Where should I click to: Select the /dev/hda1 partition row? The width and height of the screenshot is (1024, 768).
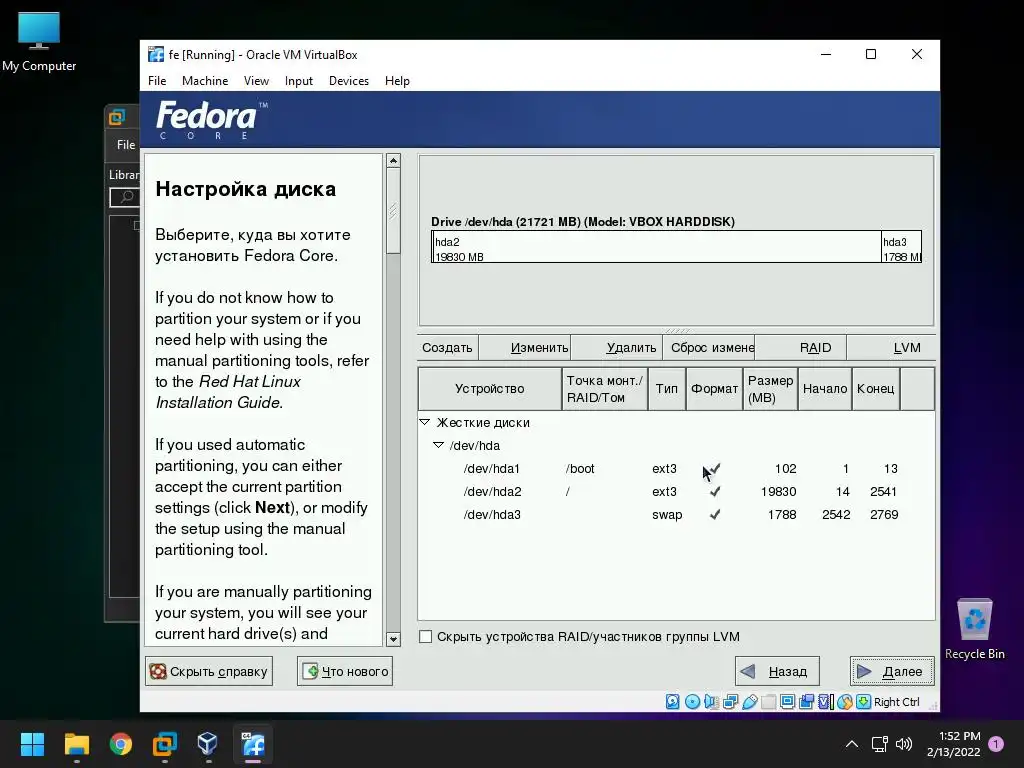point(676,468)
